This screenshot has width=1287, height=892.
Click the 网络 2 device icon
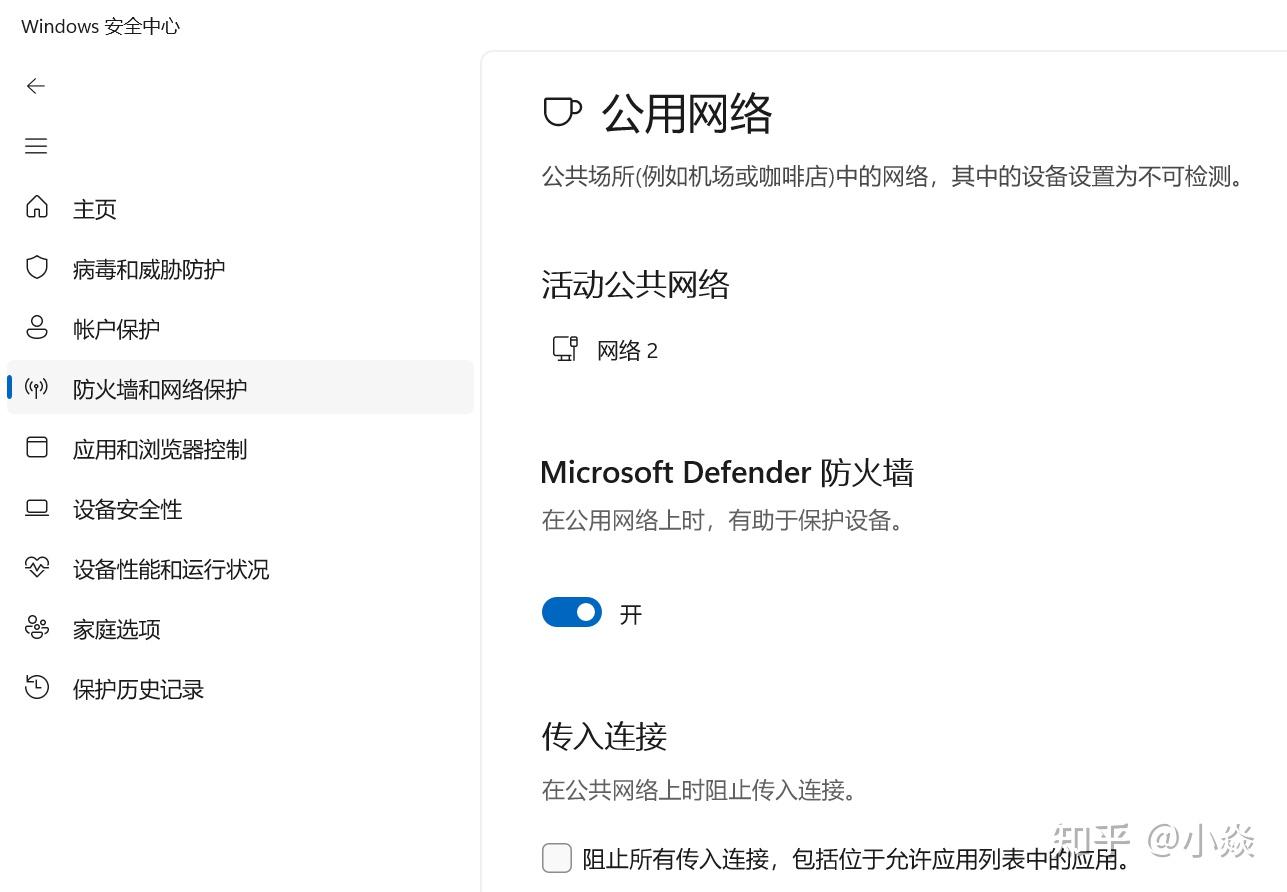click(565, 349)
